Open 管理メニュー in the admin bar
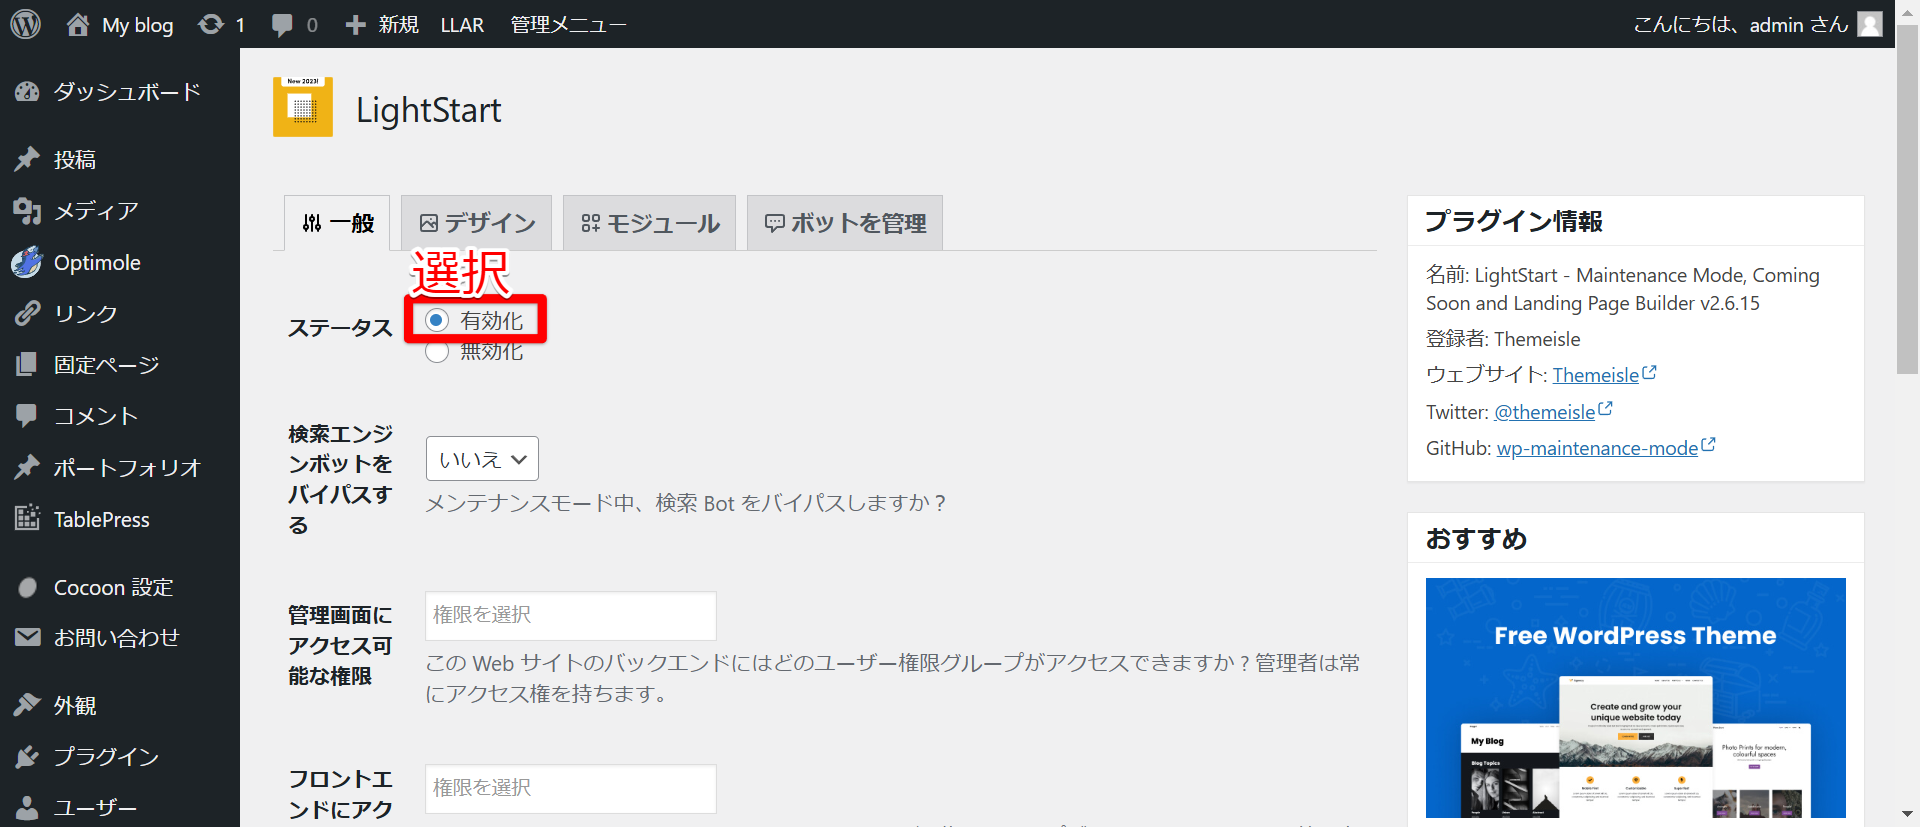The image size is (1920, 827). 568,25
